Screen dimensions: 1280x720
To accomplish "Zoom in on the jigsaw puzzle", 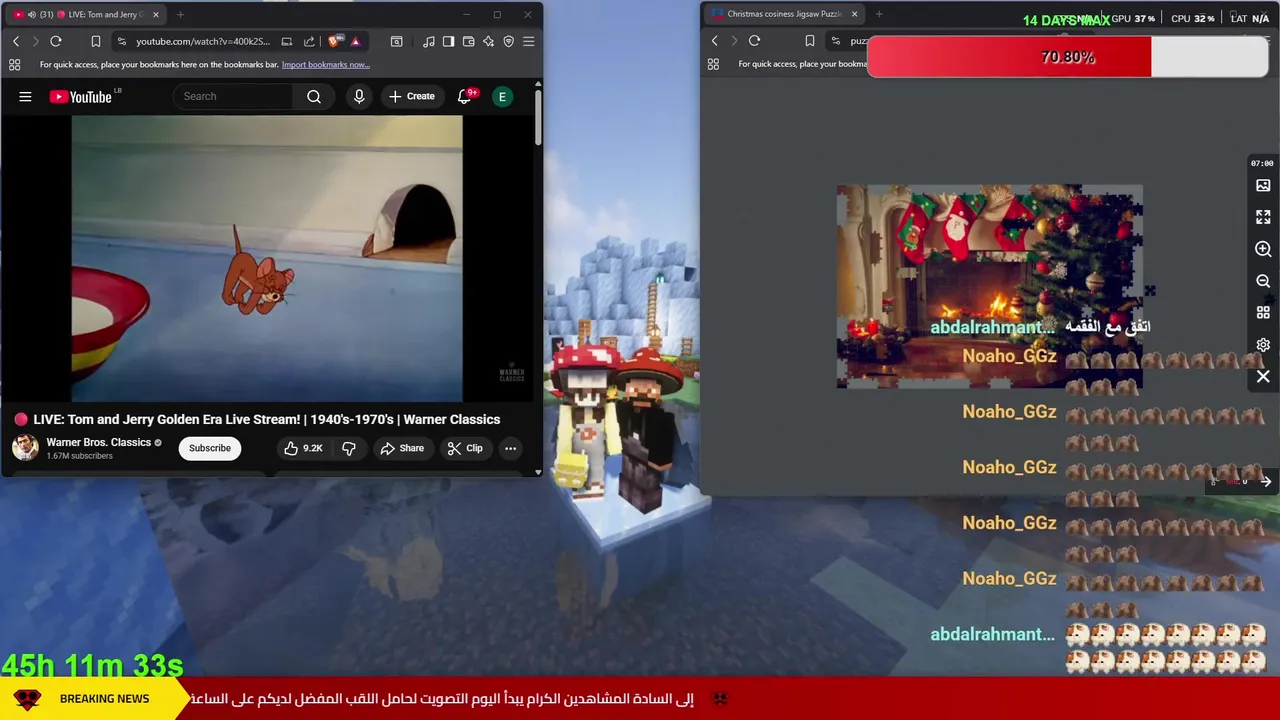I will (1263, 249).
